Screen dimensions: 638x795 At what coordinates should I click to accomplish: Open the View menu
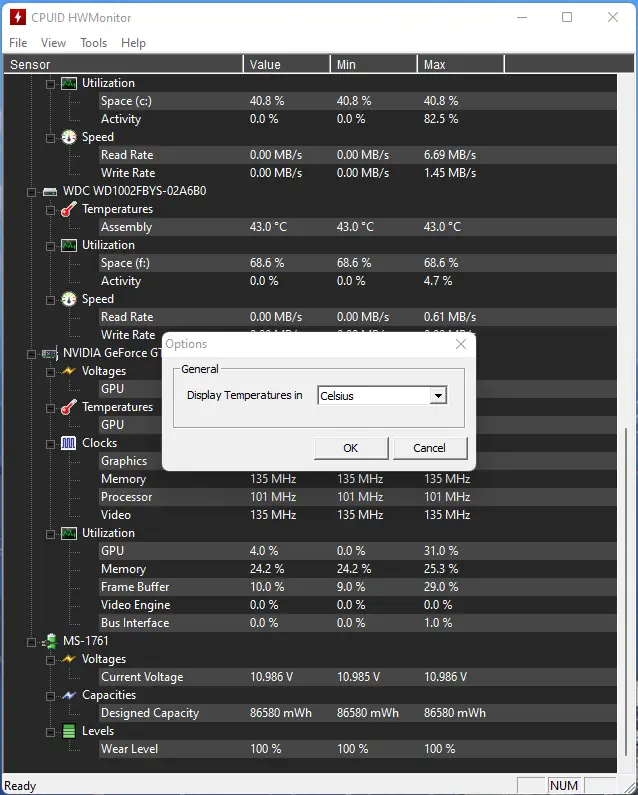coord(53,43)
